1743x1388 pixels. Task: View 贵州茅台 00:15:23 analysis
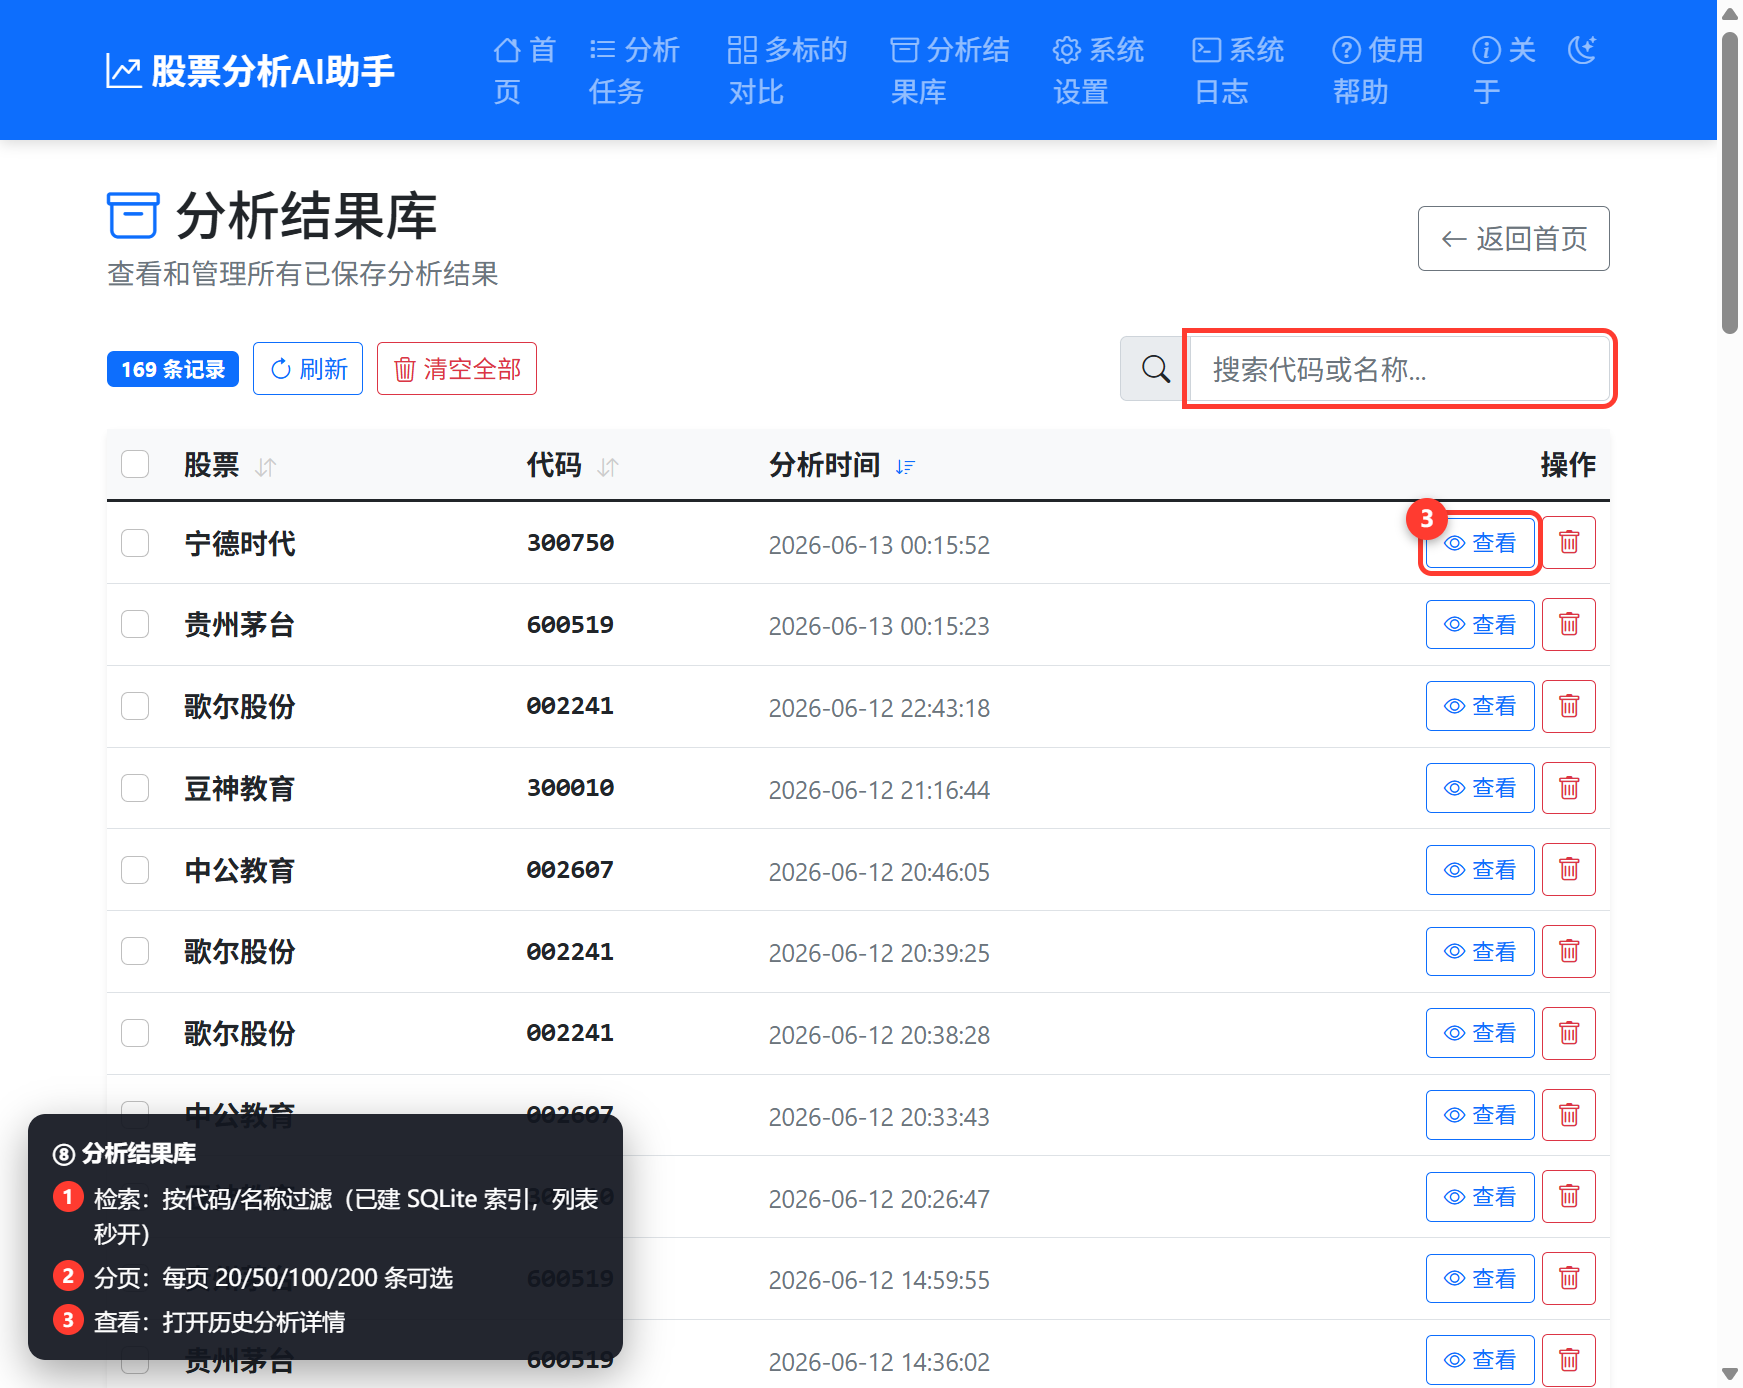(x=1480, y=625)
